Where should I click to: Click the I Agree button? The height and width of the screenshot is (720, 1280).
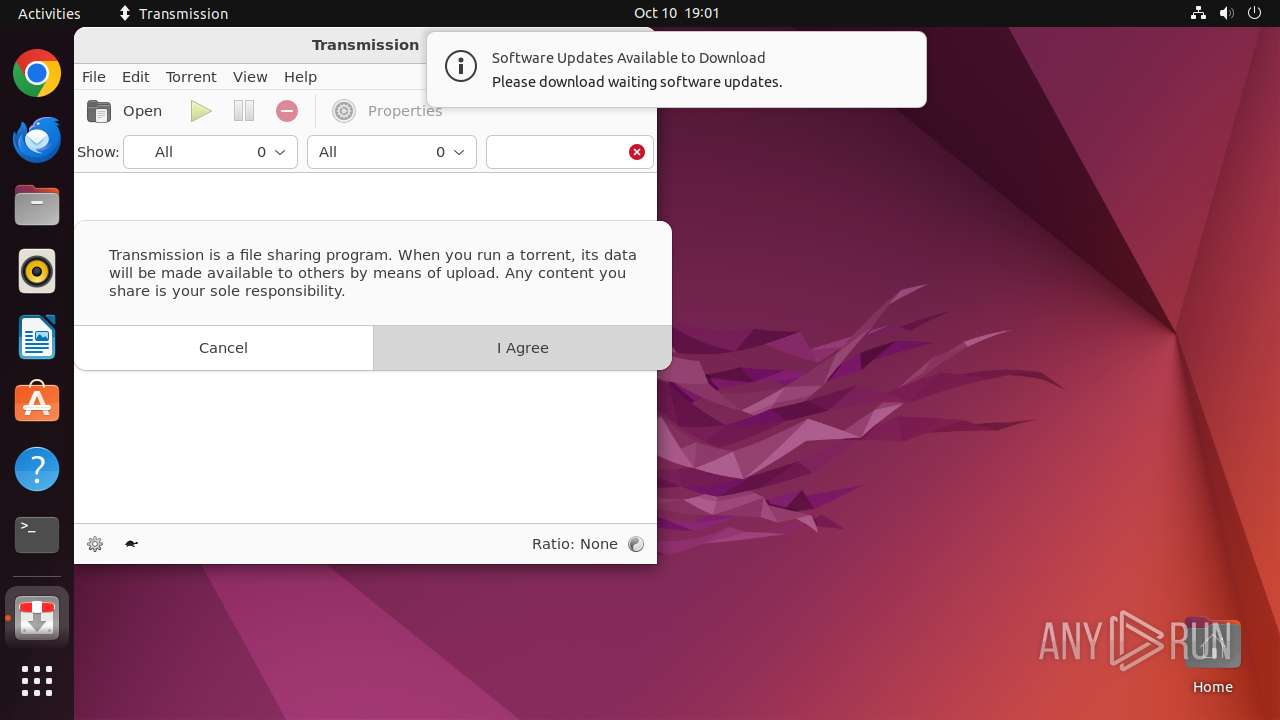[x=523, y=348]
